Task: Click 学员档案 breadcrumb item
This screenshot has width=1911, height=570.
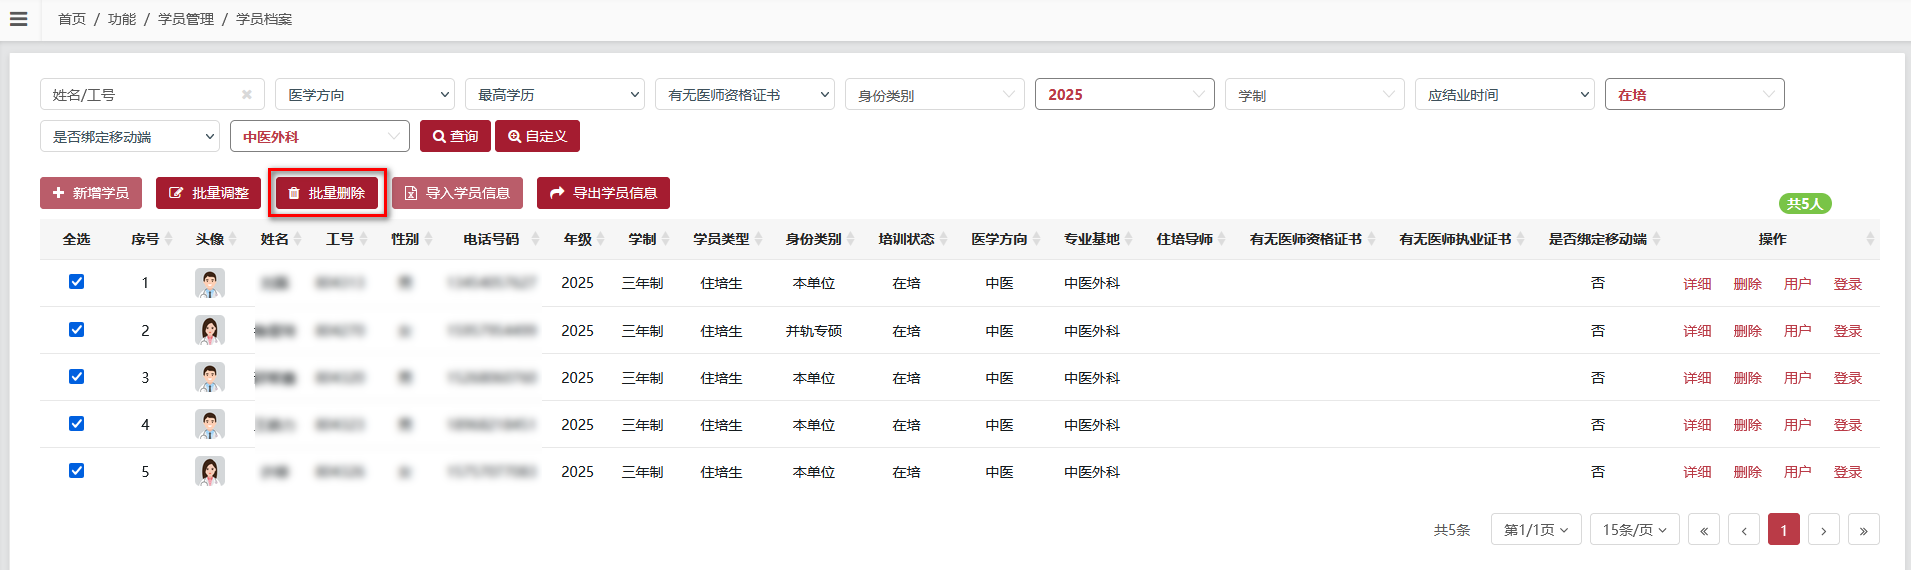Action: tap(264, 19)
